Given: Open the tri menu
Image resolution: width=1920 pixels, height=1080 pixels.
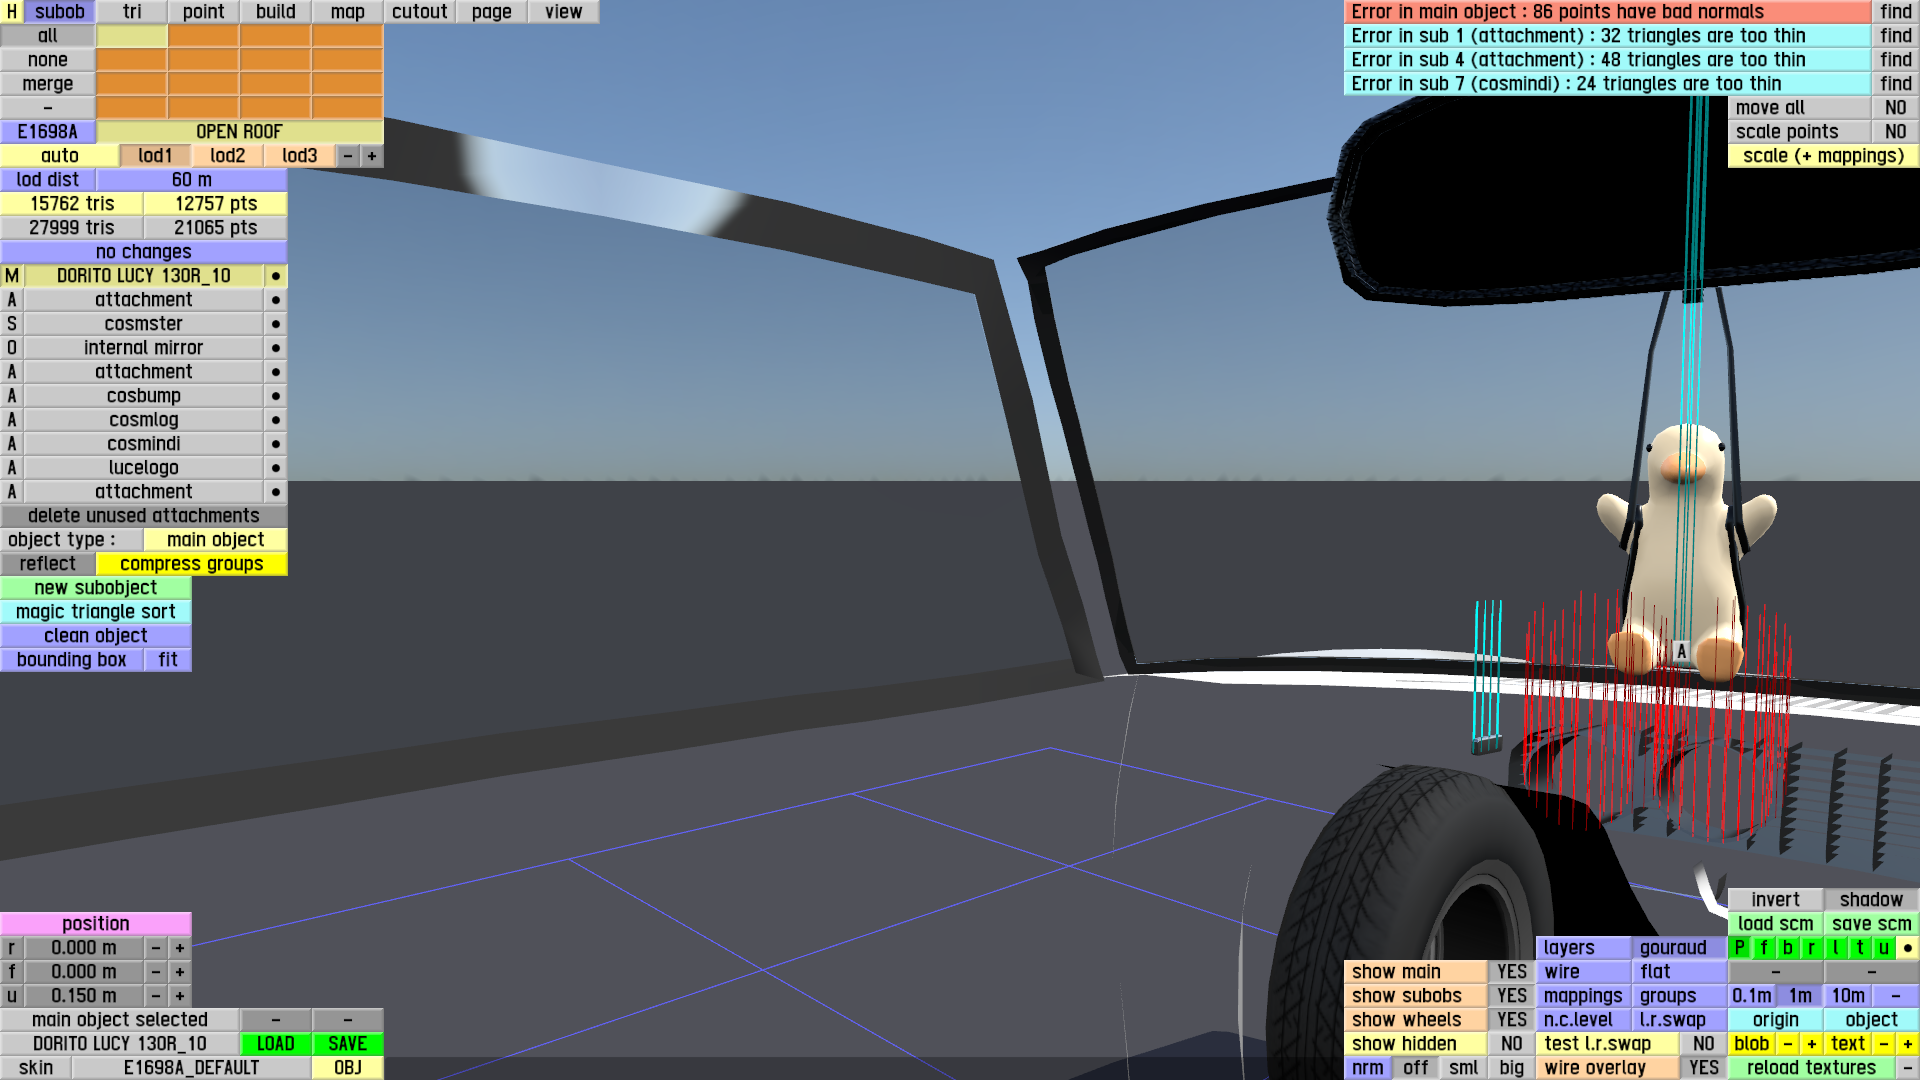Looking at the screenshot, I should (132, 12).
